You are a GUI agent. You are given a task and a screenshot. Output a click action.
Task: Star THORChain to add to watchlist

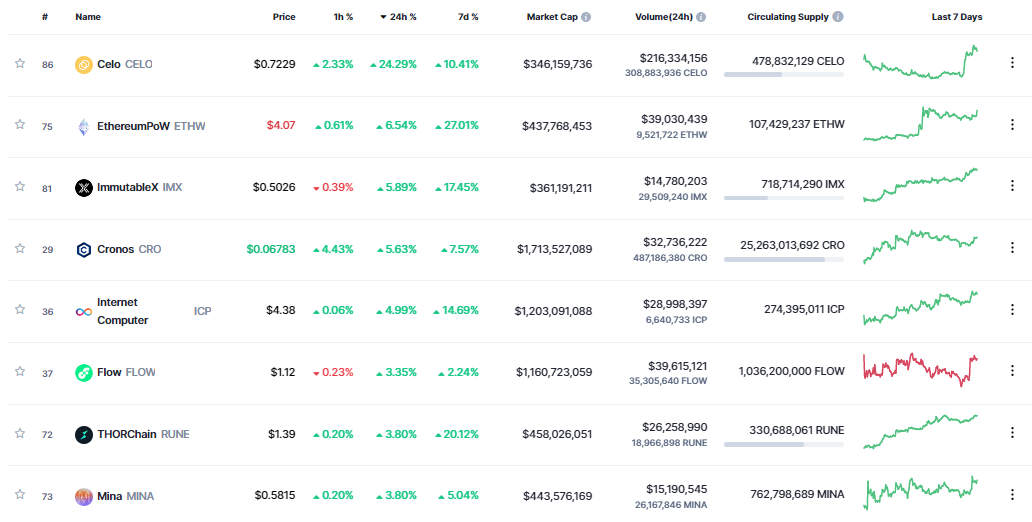20,433
